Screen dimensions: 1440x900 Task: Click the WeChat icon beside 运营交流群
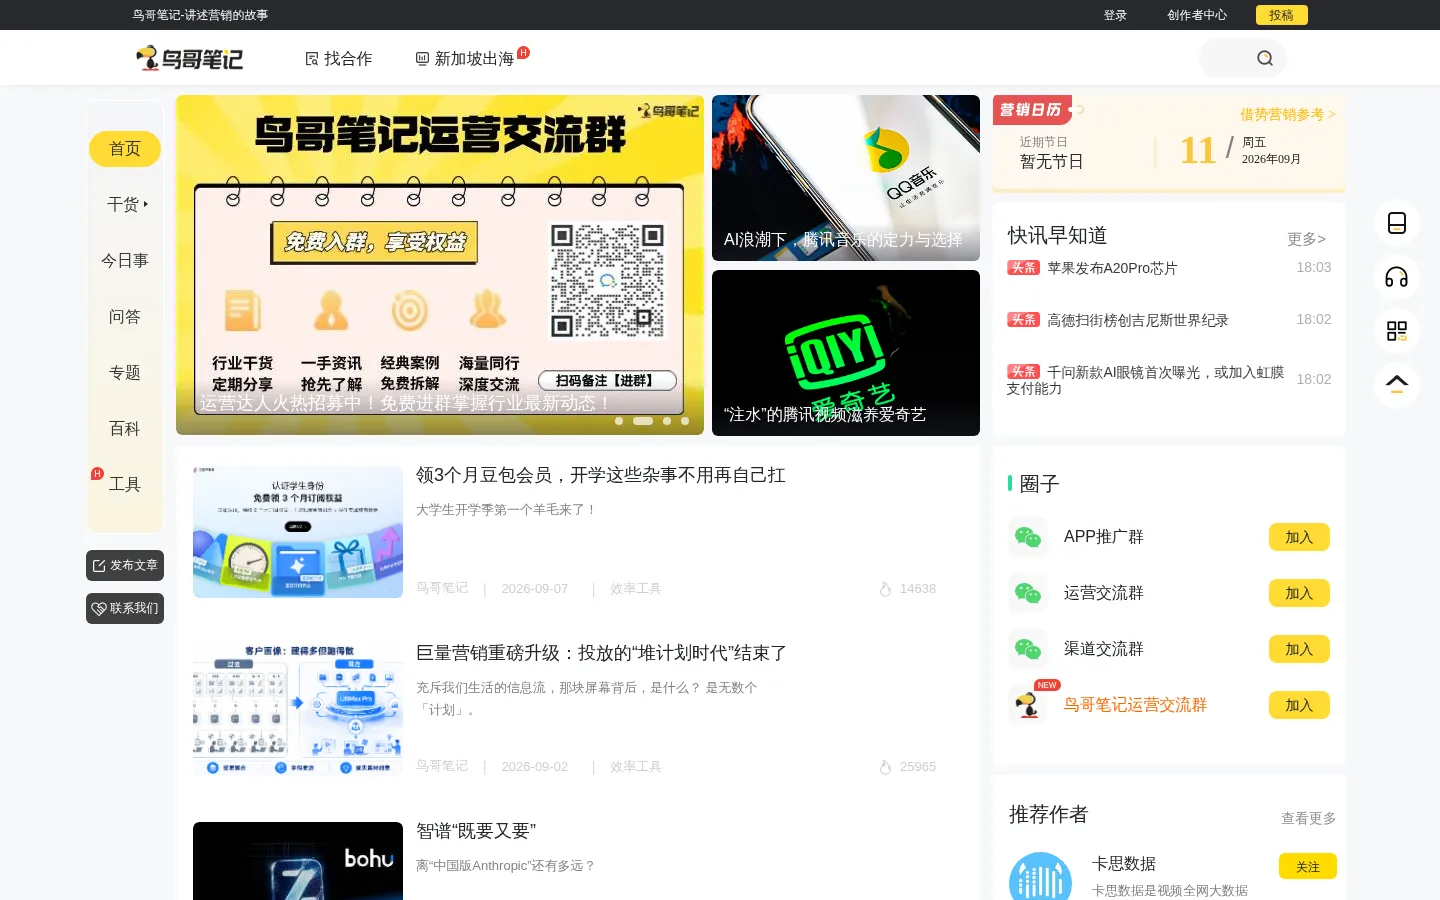click(1028, 593)
